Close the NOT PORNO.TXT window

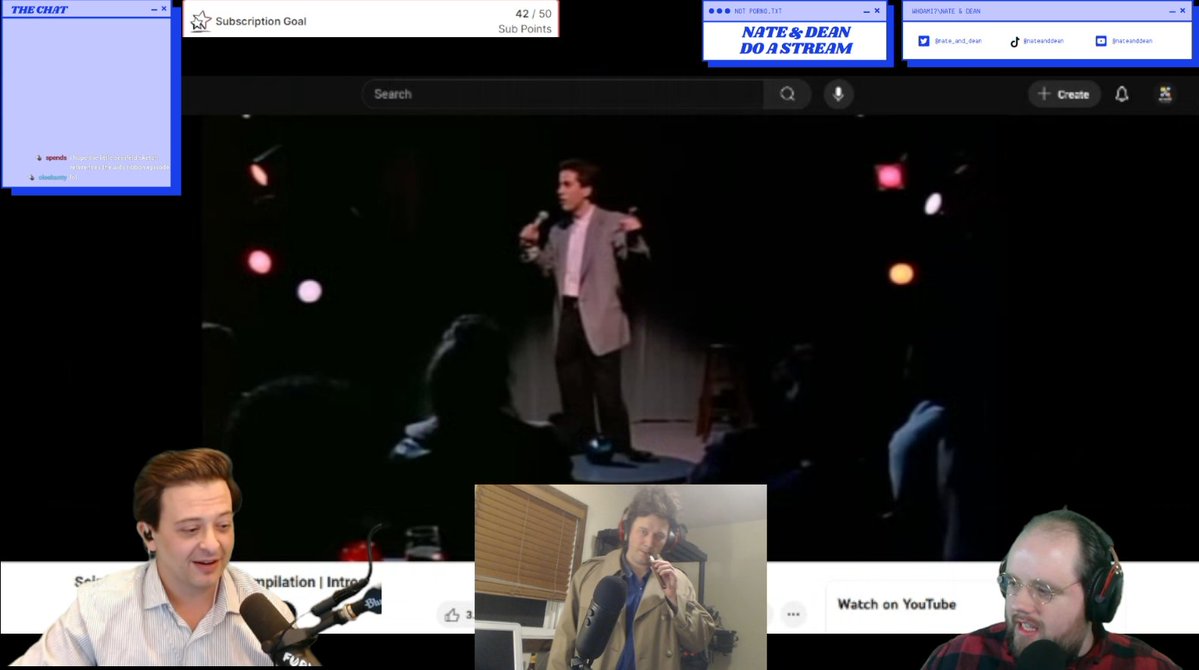(877, 11)
